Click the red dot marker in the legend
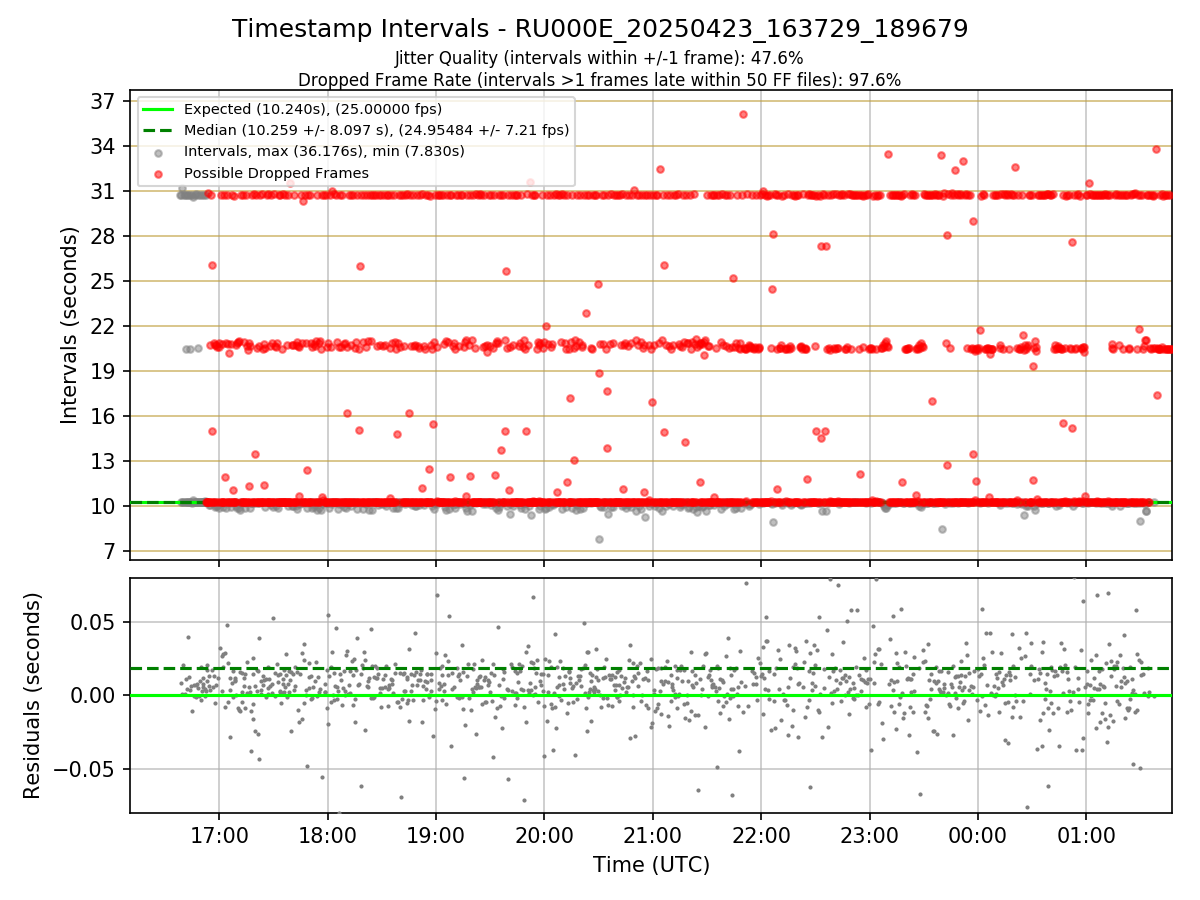 click(x=159, y=173)
